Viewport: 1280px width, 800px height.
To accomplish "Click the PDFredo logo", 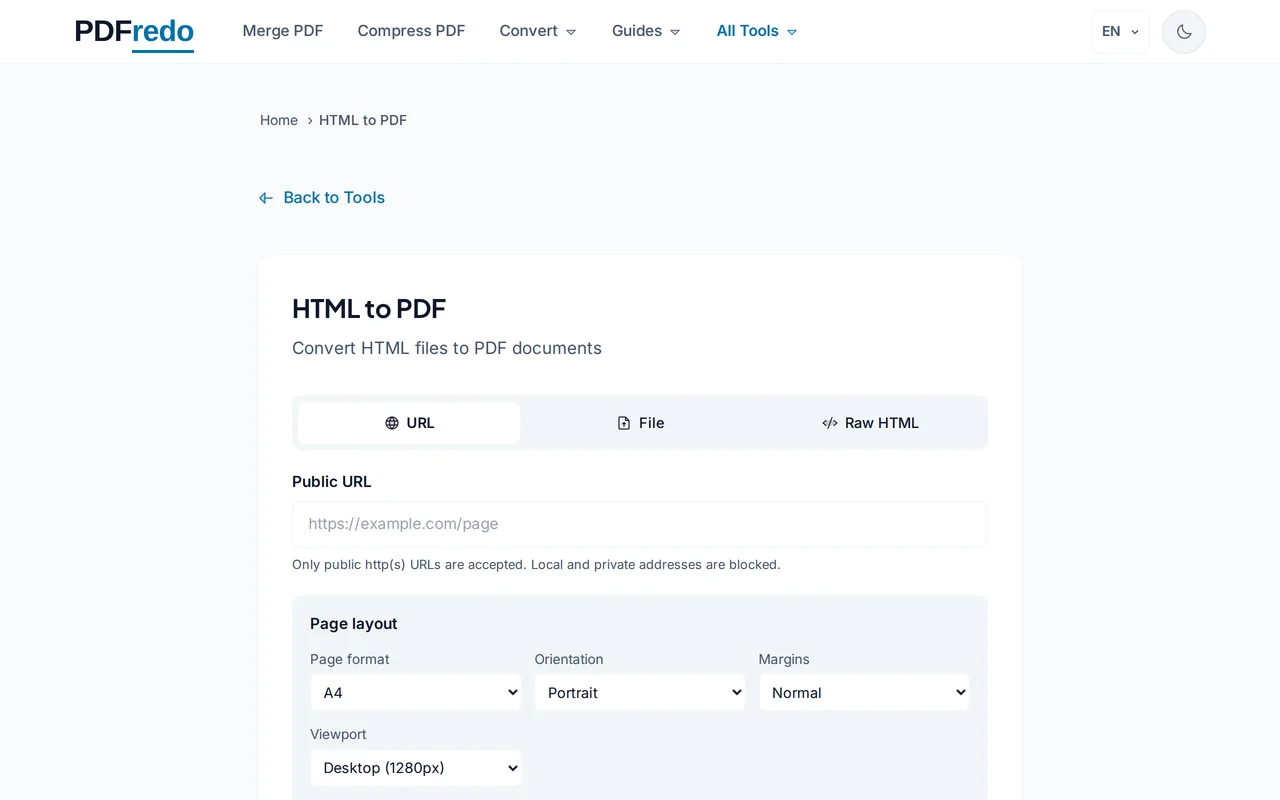I will [133, 31].
